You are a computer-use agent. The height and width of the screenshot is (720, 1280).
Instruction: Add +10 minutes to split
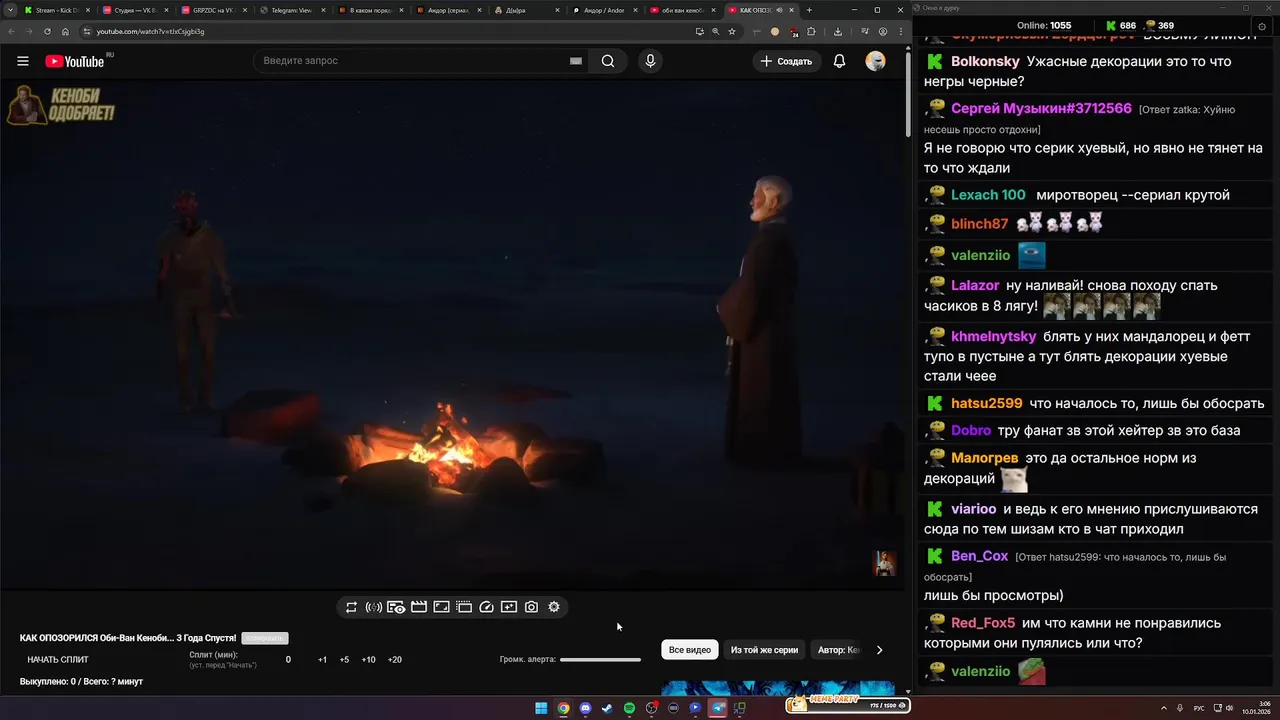pos(368,660)
